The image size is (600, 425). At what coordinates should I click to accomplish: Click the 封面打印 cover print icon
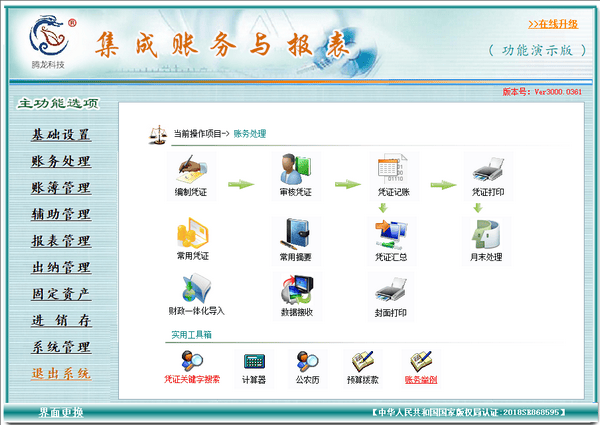click(x=391, y=290)
